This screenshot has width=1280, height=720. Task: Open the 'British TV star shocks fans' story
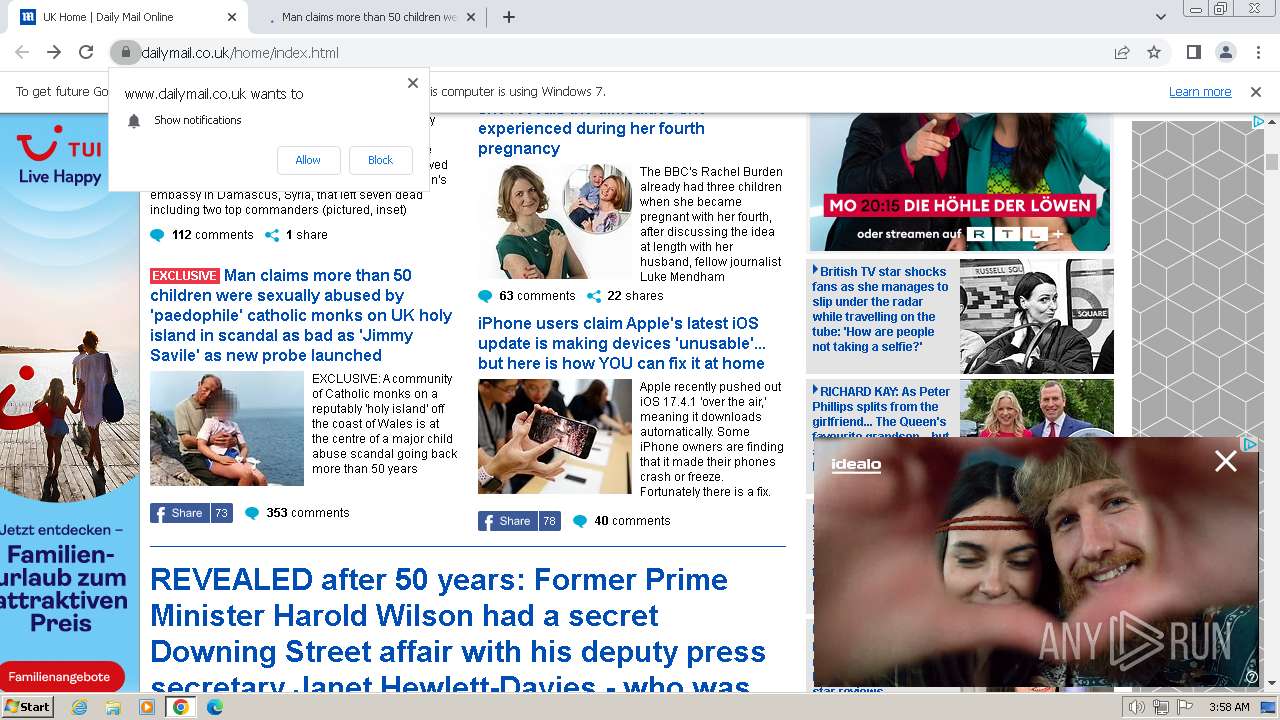(x=880, y=309)
